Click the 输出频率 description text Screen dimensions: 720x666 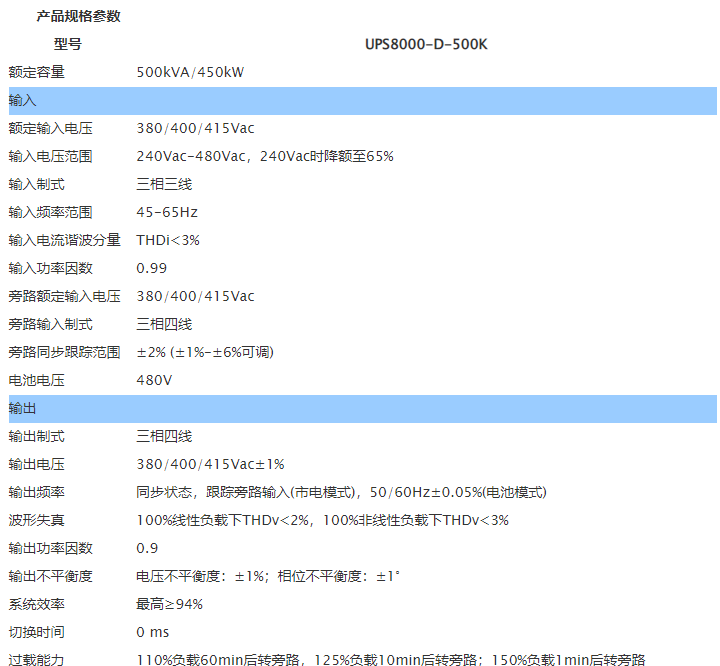(x=341, y=492)
